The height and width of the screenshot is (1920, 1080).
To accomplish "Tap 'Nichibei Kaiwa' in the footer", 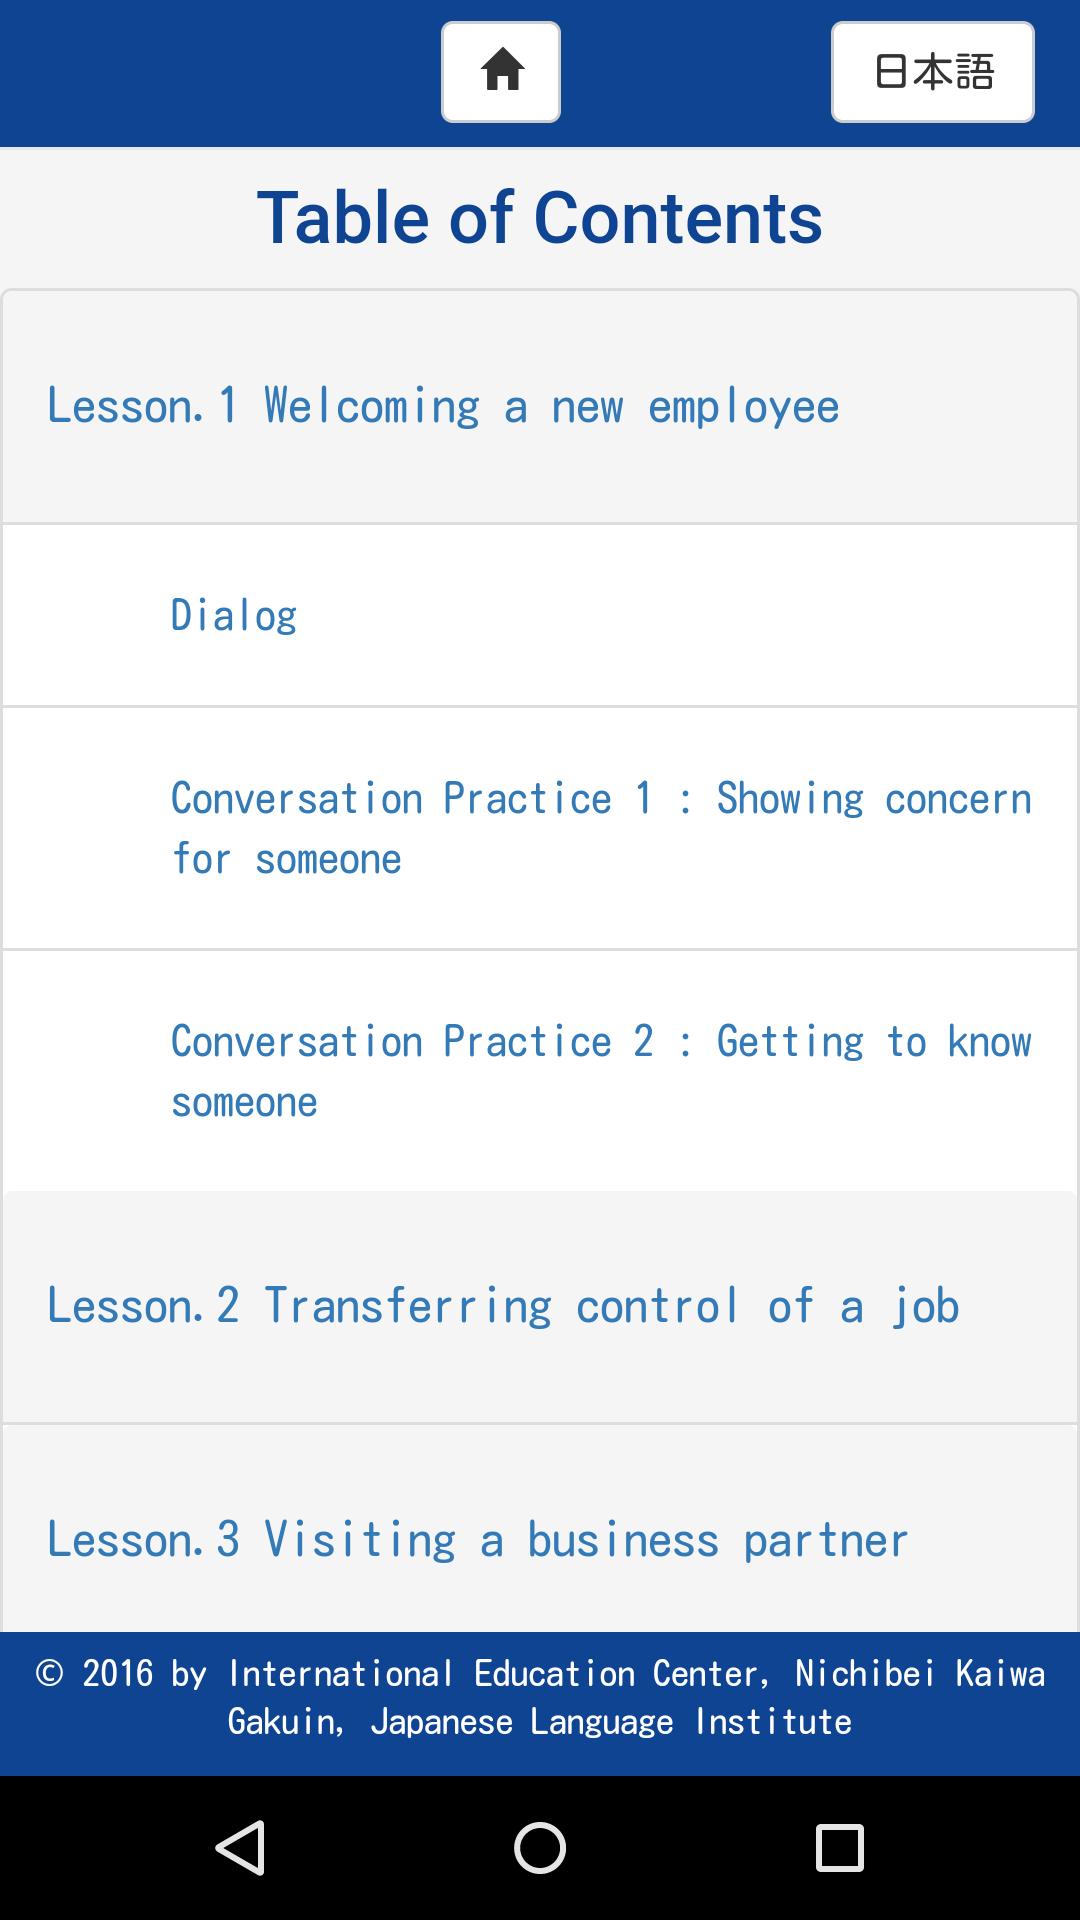I will pyautogui.click(x=920, y=1673).
